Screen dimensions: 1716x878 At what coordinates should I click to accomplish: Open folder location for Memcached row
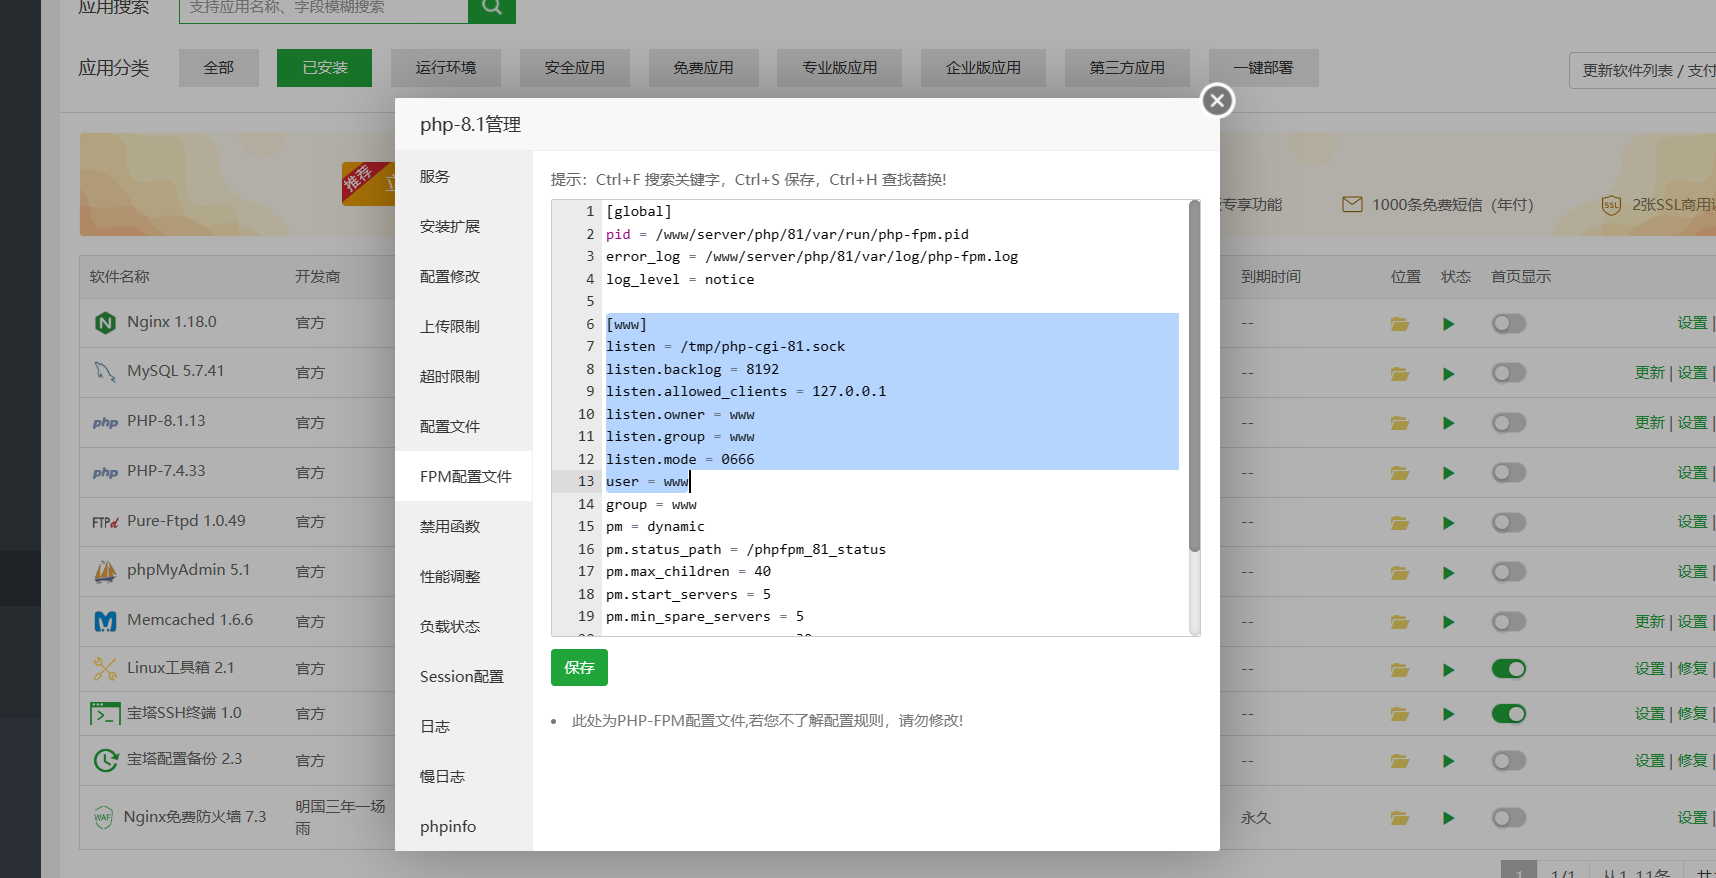pyautogui.click(x=1400, y=622)
